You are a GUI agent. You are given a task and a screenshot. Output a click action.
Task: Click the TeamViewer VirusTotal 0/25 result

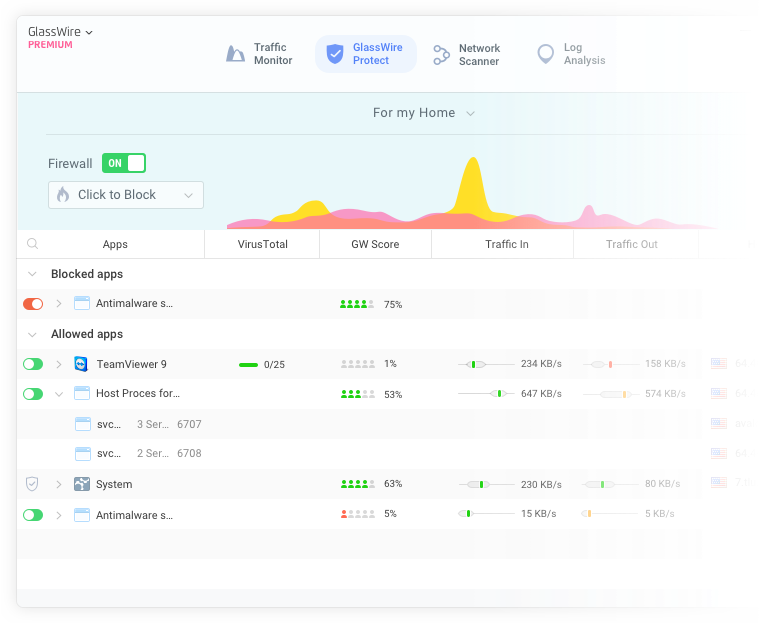click(x=262, y=365)
